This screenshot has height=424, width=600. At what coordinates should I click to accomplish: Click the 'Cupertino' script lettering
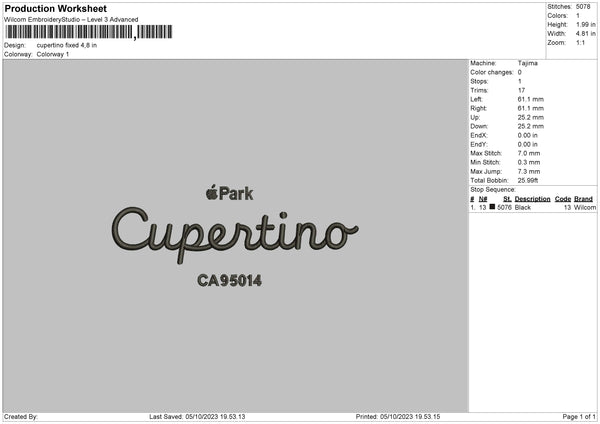(x=235, y=234)
